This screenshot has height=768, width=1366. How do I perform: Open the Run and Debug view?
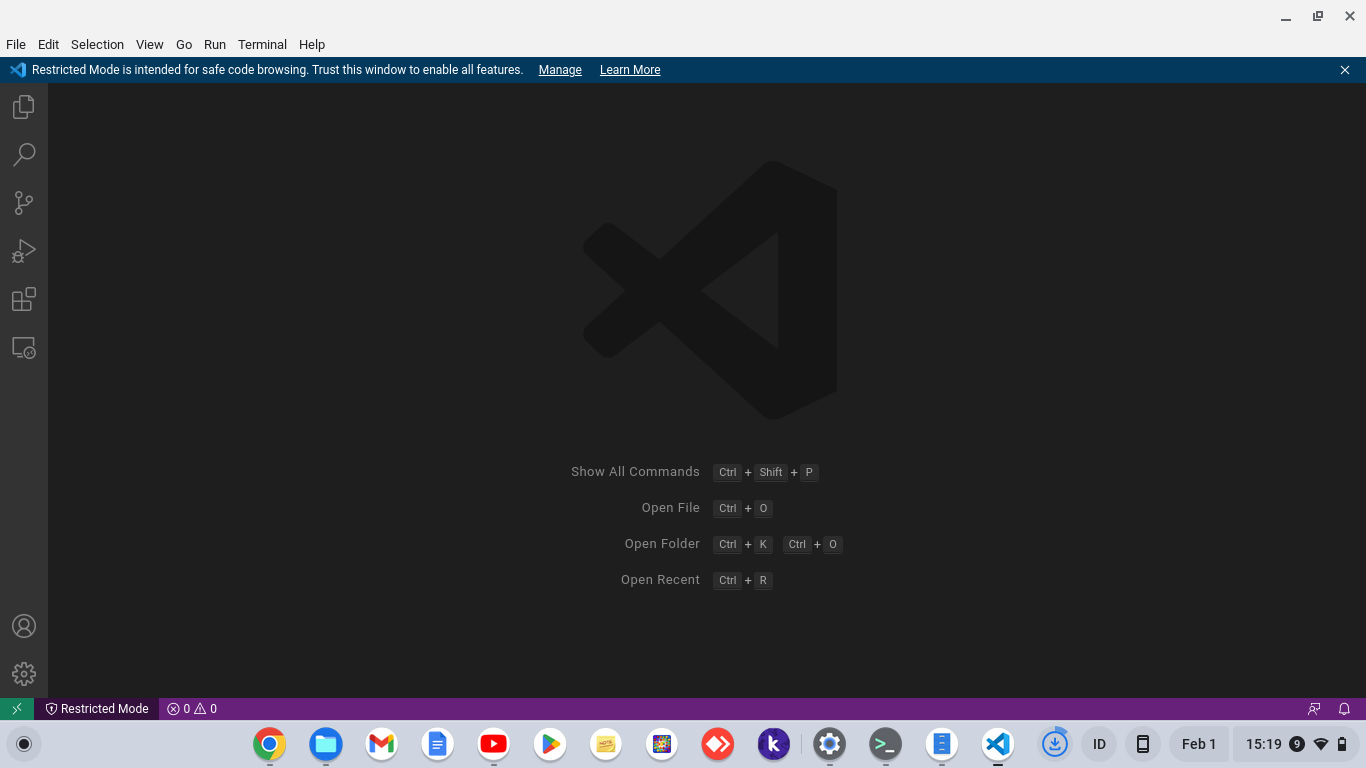tap(24, 251)
